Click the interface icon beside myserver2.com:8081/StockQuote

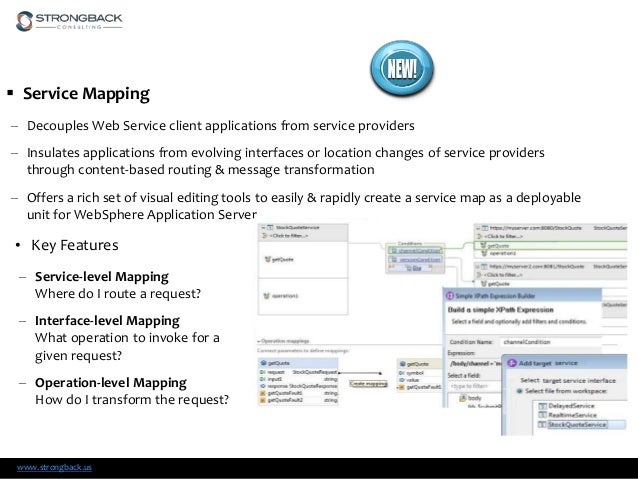coord(484,267)
